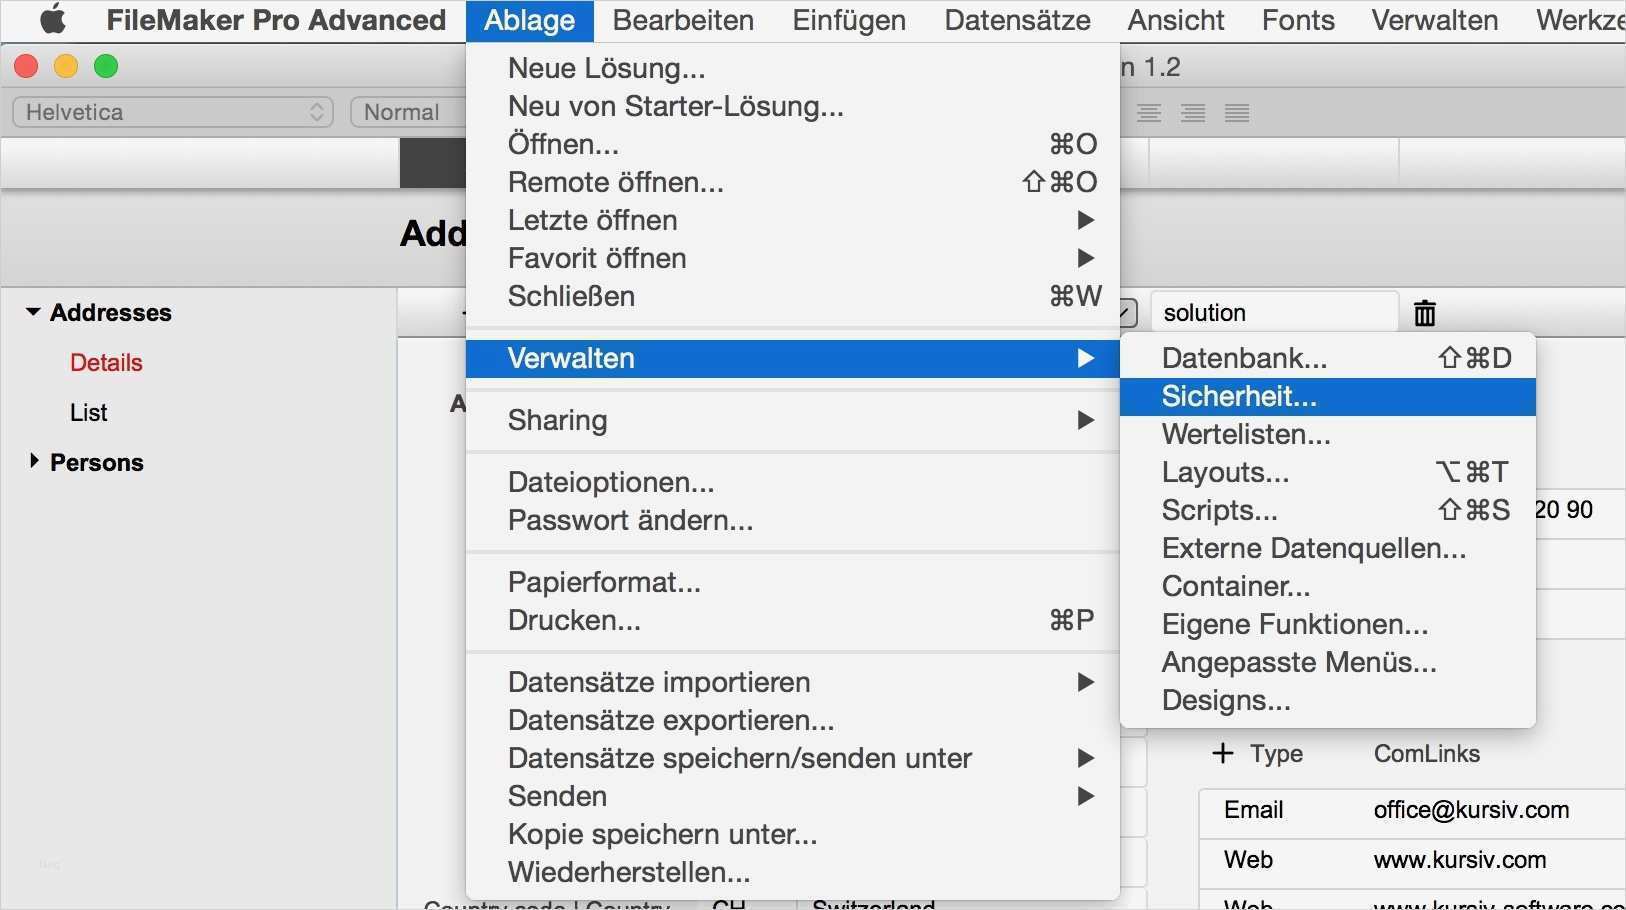Click the plus icon beside Type
Image resolution: width=1626 pixels, height=910 pixels.
point(1222,753)
